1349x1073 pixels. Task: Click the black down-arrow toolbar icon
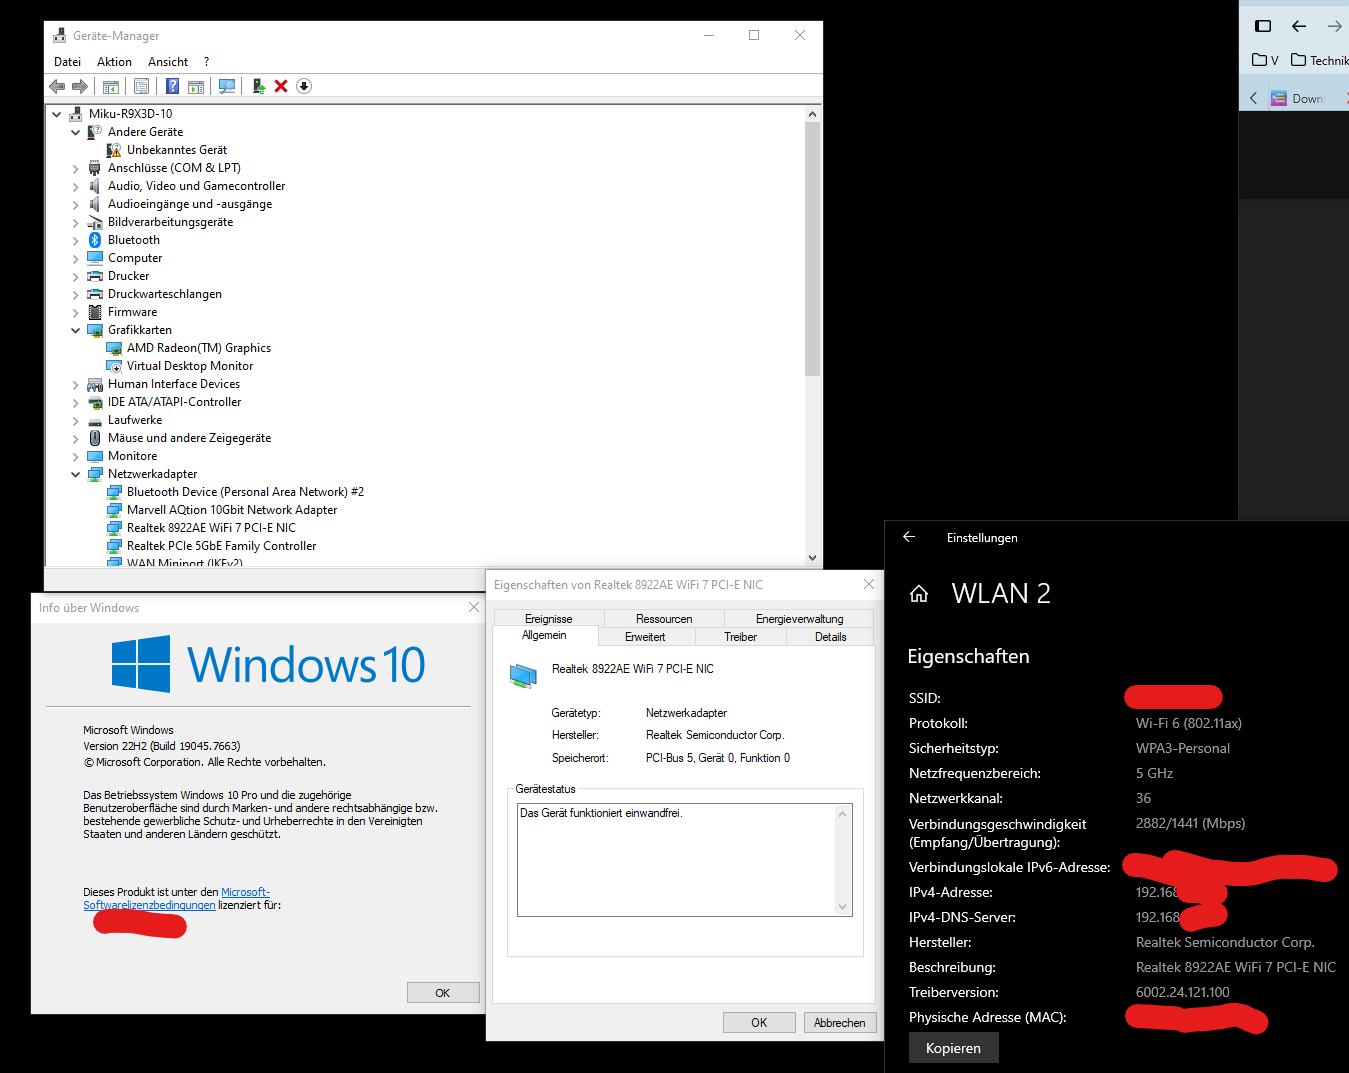(304, 86)
